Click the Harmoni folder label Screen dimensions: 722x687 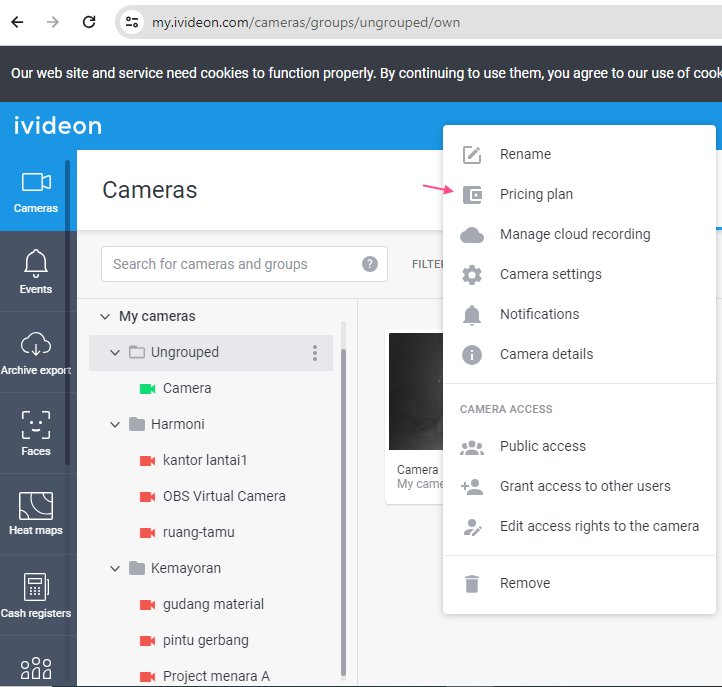[178, 425]
